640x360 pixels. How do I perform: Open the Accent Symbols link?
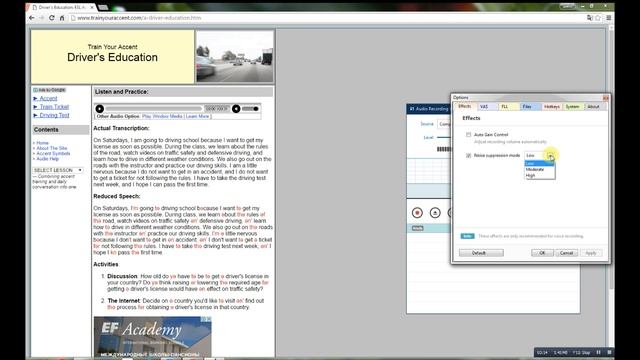coord(53,153)
